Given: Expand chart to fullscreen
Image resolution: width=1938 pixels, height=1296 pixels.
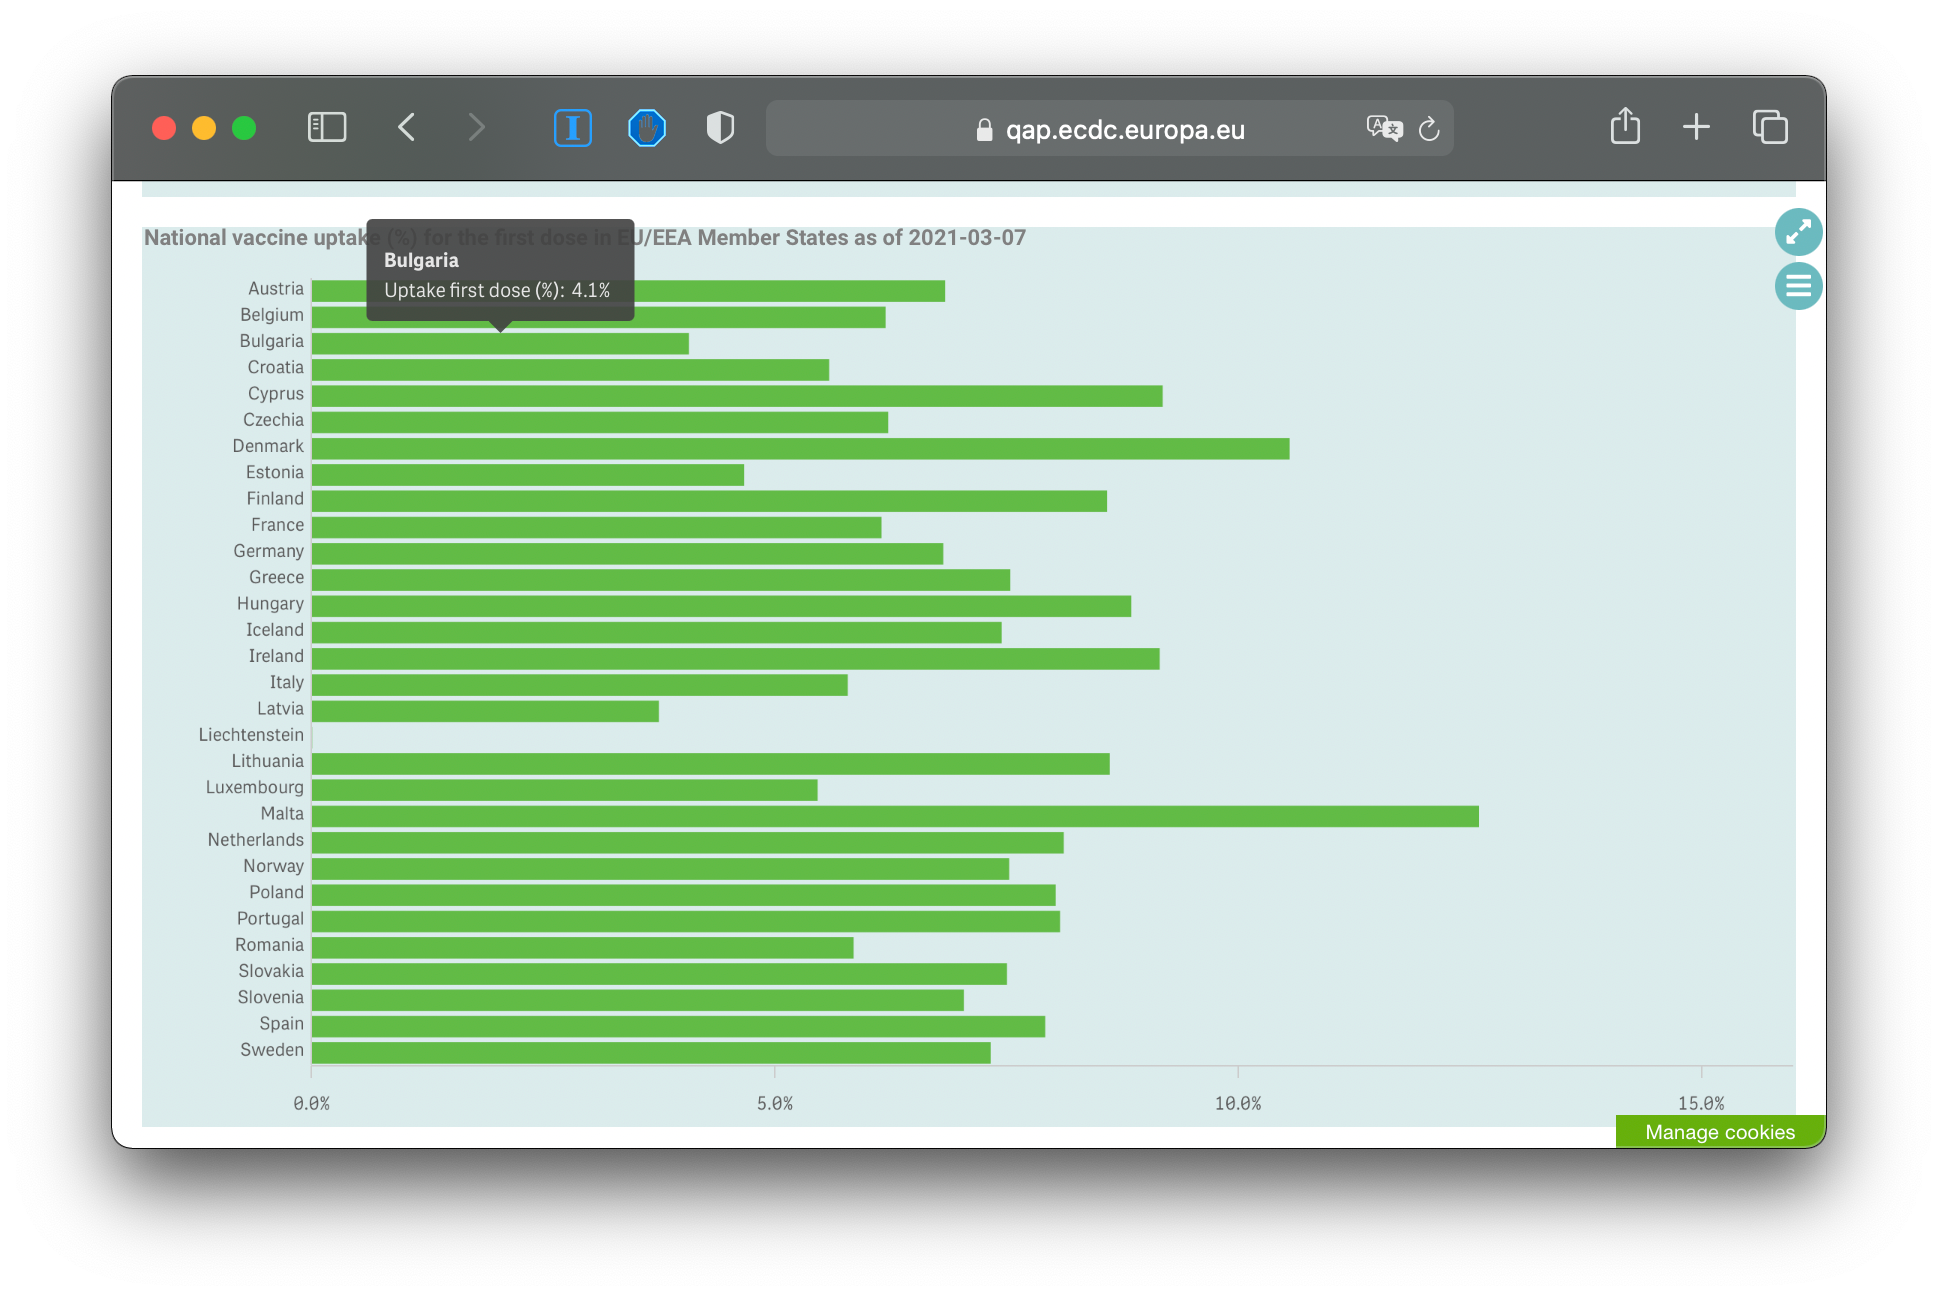Looking at the screenshot, I should coord(1798,232).
